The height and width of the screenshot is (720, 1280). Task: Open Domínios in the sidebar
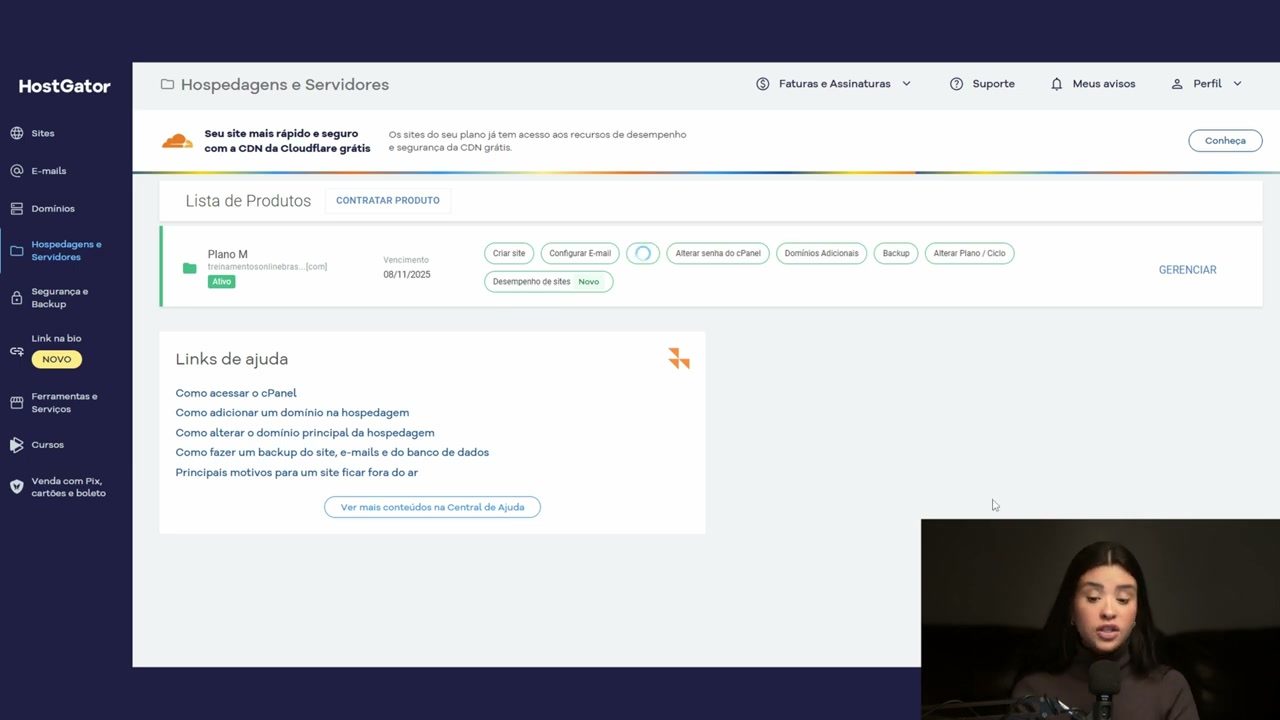pyautogui.click(x=53, y=209)
